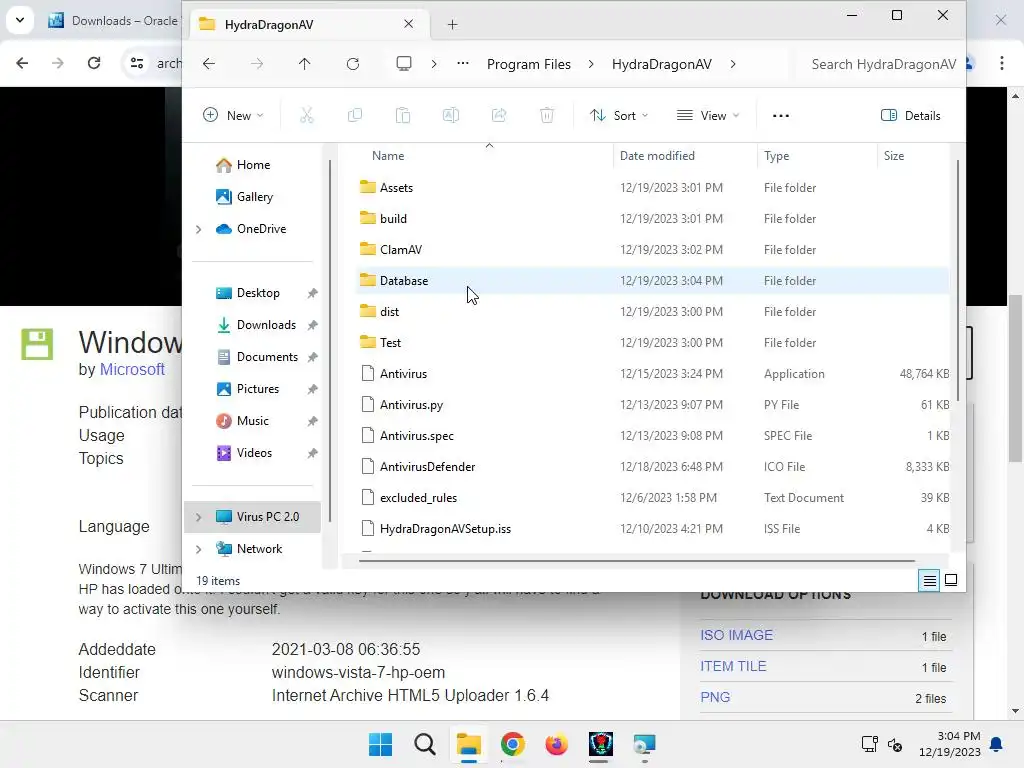Sort by Date modified column header
Image resolution: width=1024 pixels, height=768 pixels.
[657, 156]
